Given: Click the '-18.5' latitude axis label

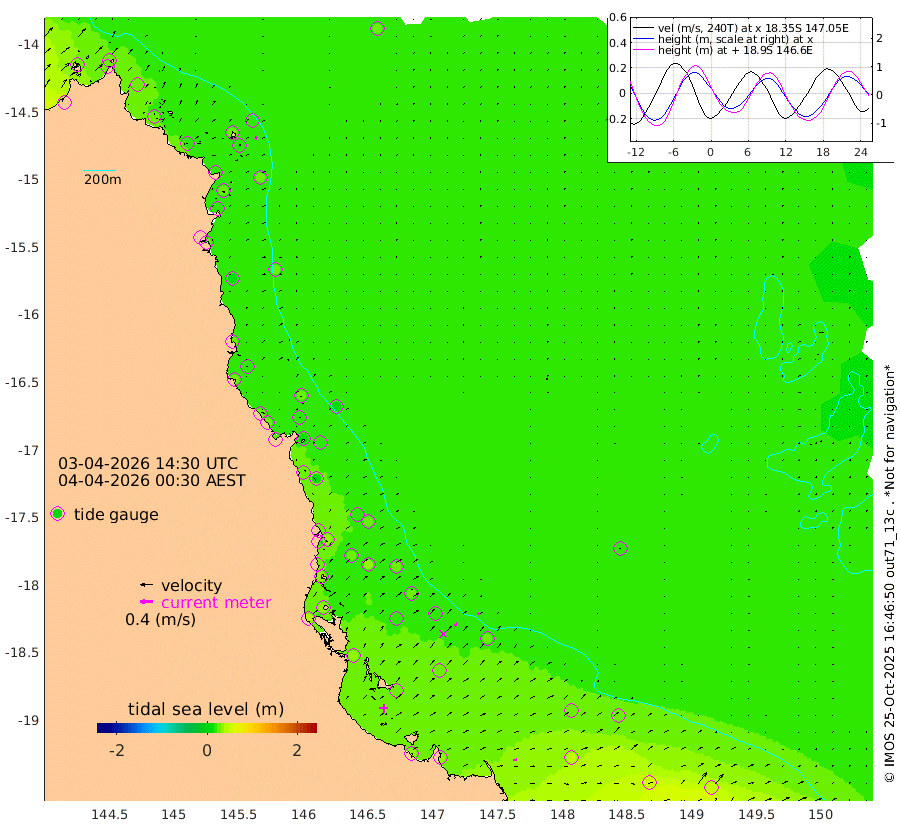Looking at the screenshot, I should pos(22,653).
